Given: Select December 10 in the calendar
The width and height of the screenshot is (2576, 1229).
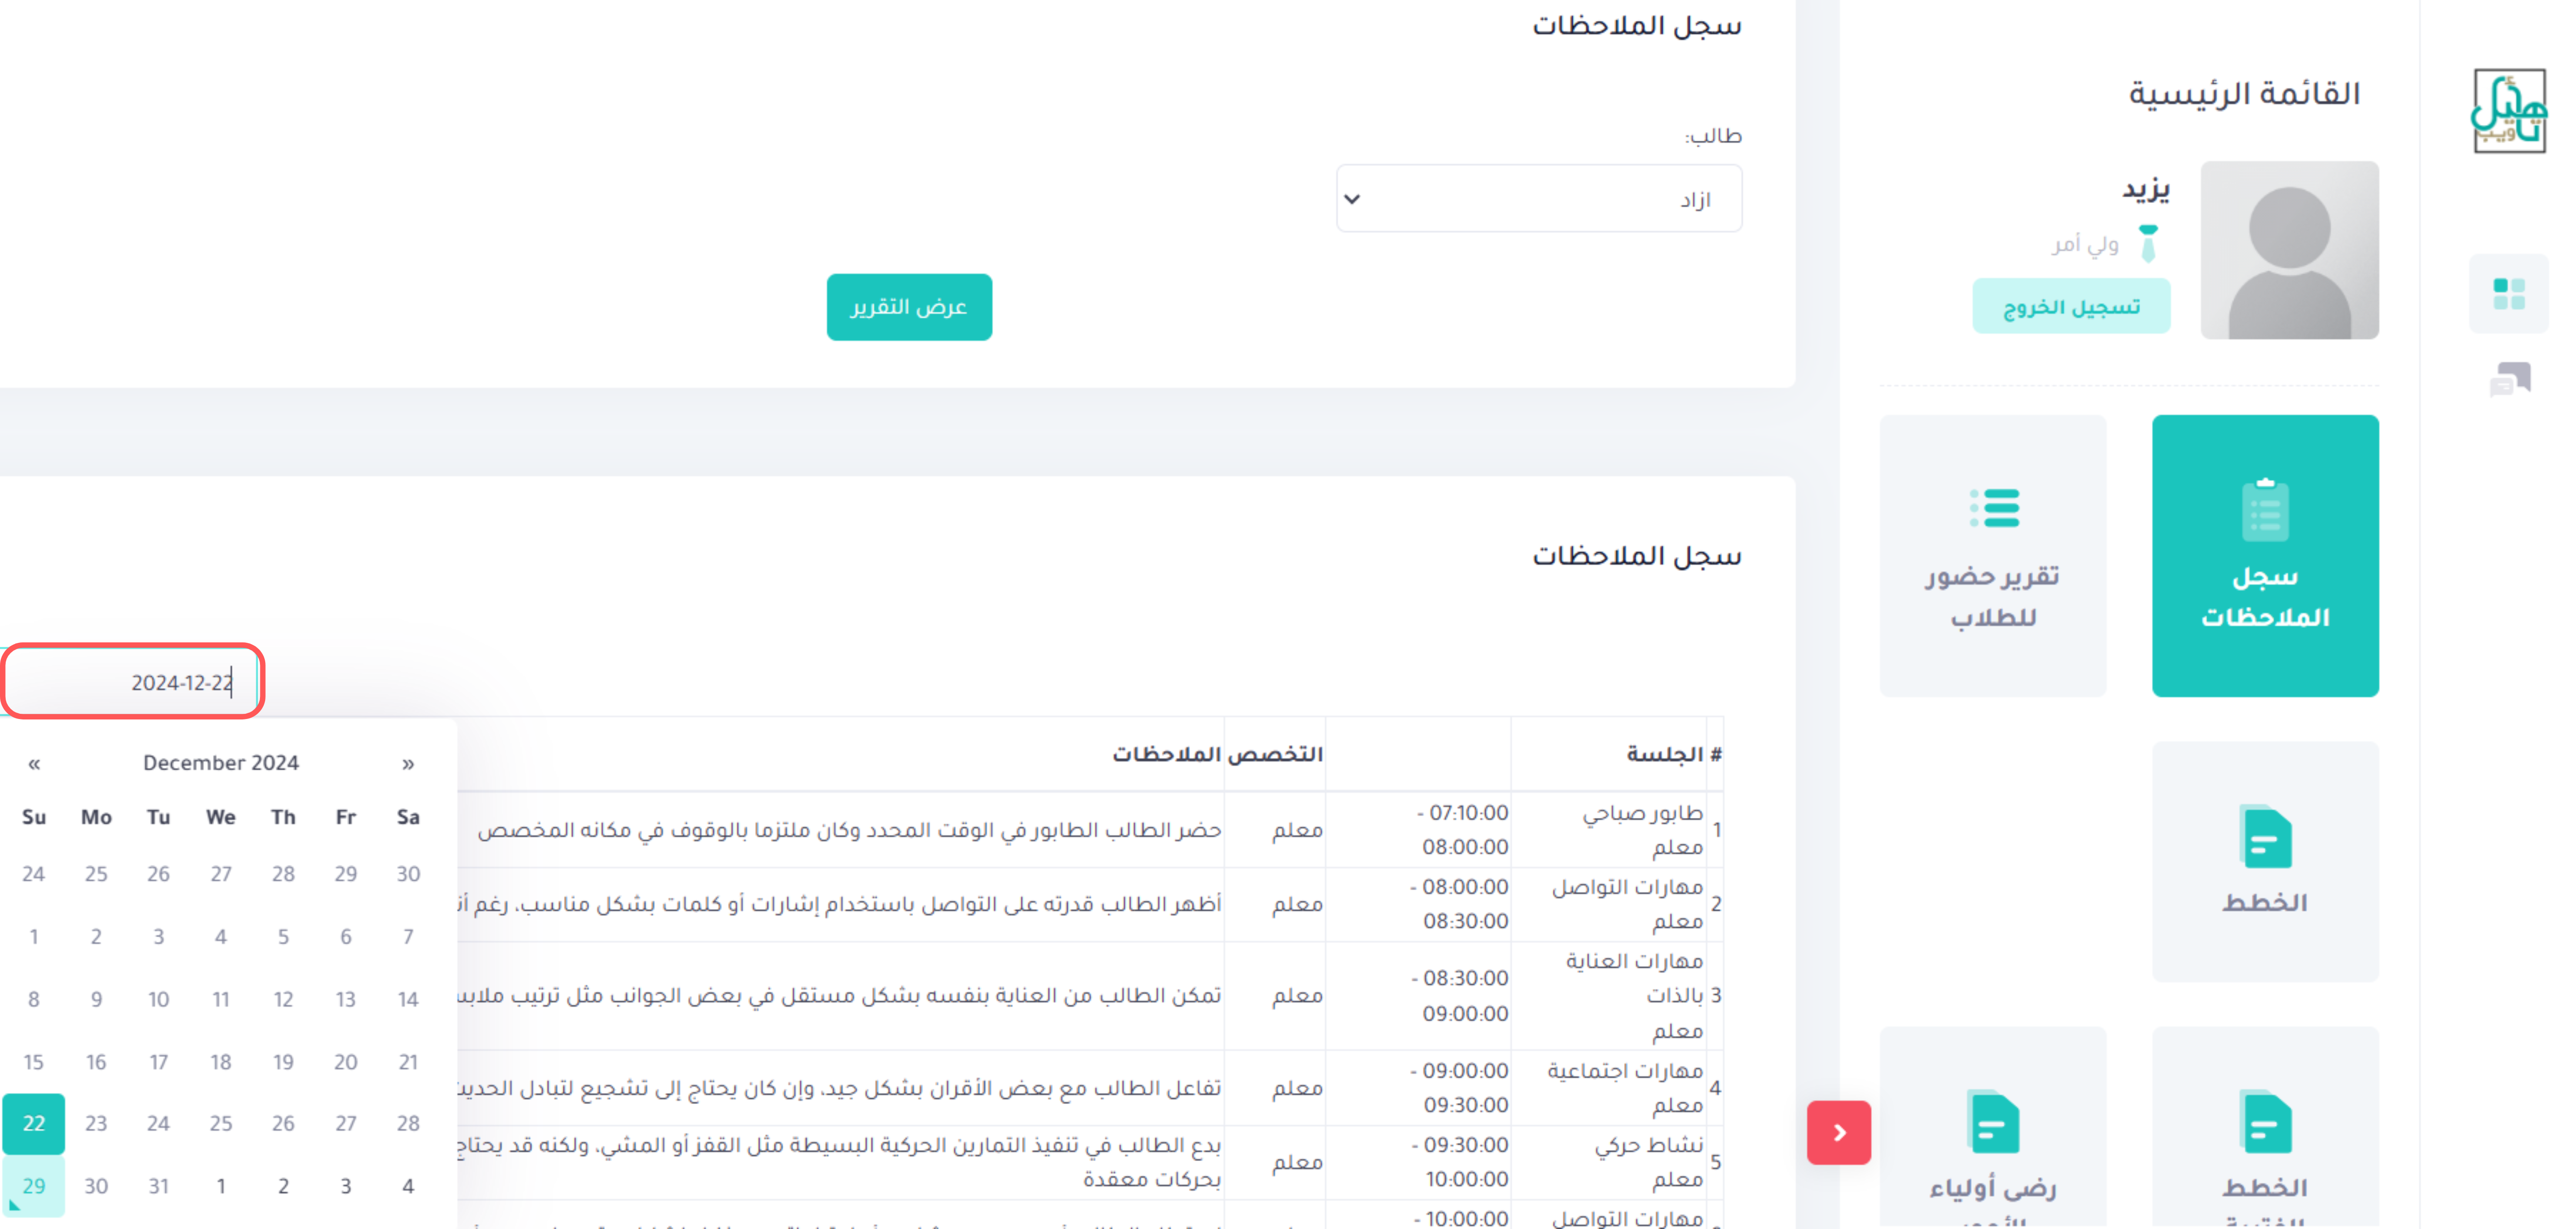Looking at the screenshot, I should 158,999.
